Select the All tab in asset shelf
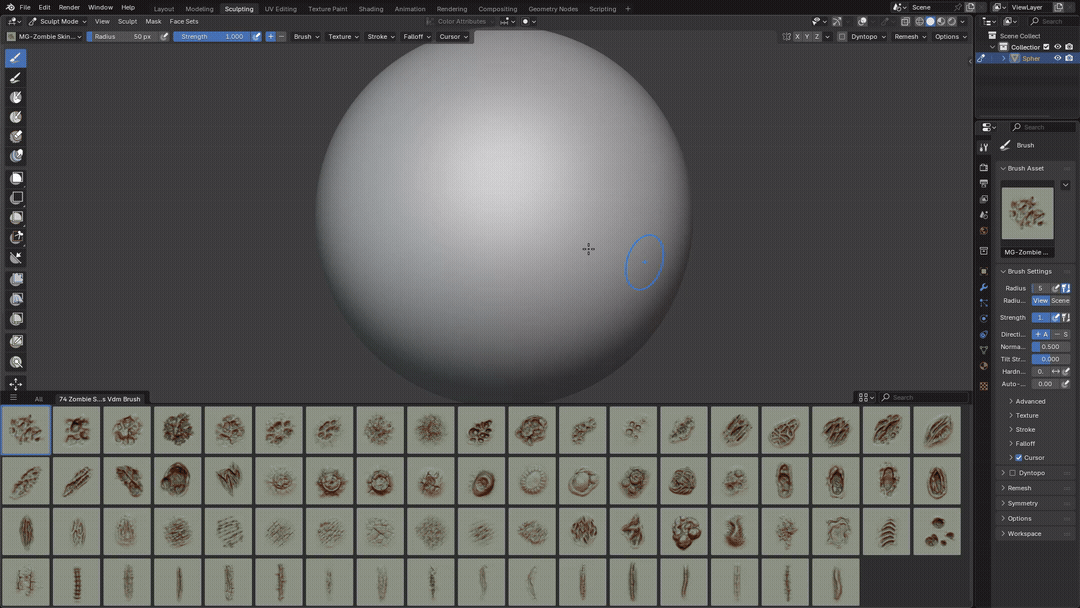 click(x=39, y=399)
